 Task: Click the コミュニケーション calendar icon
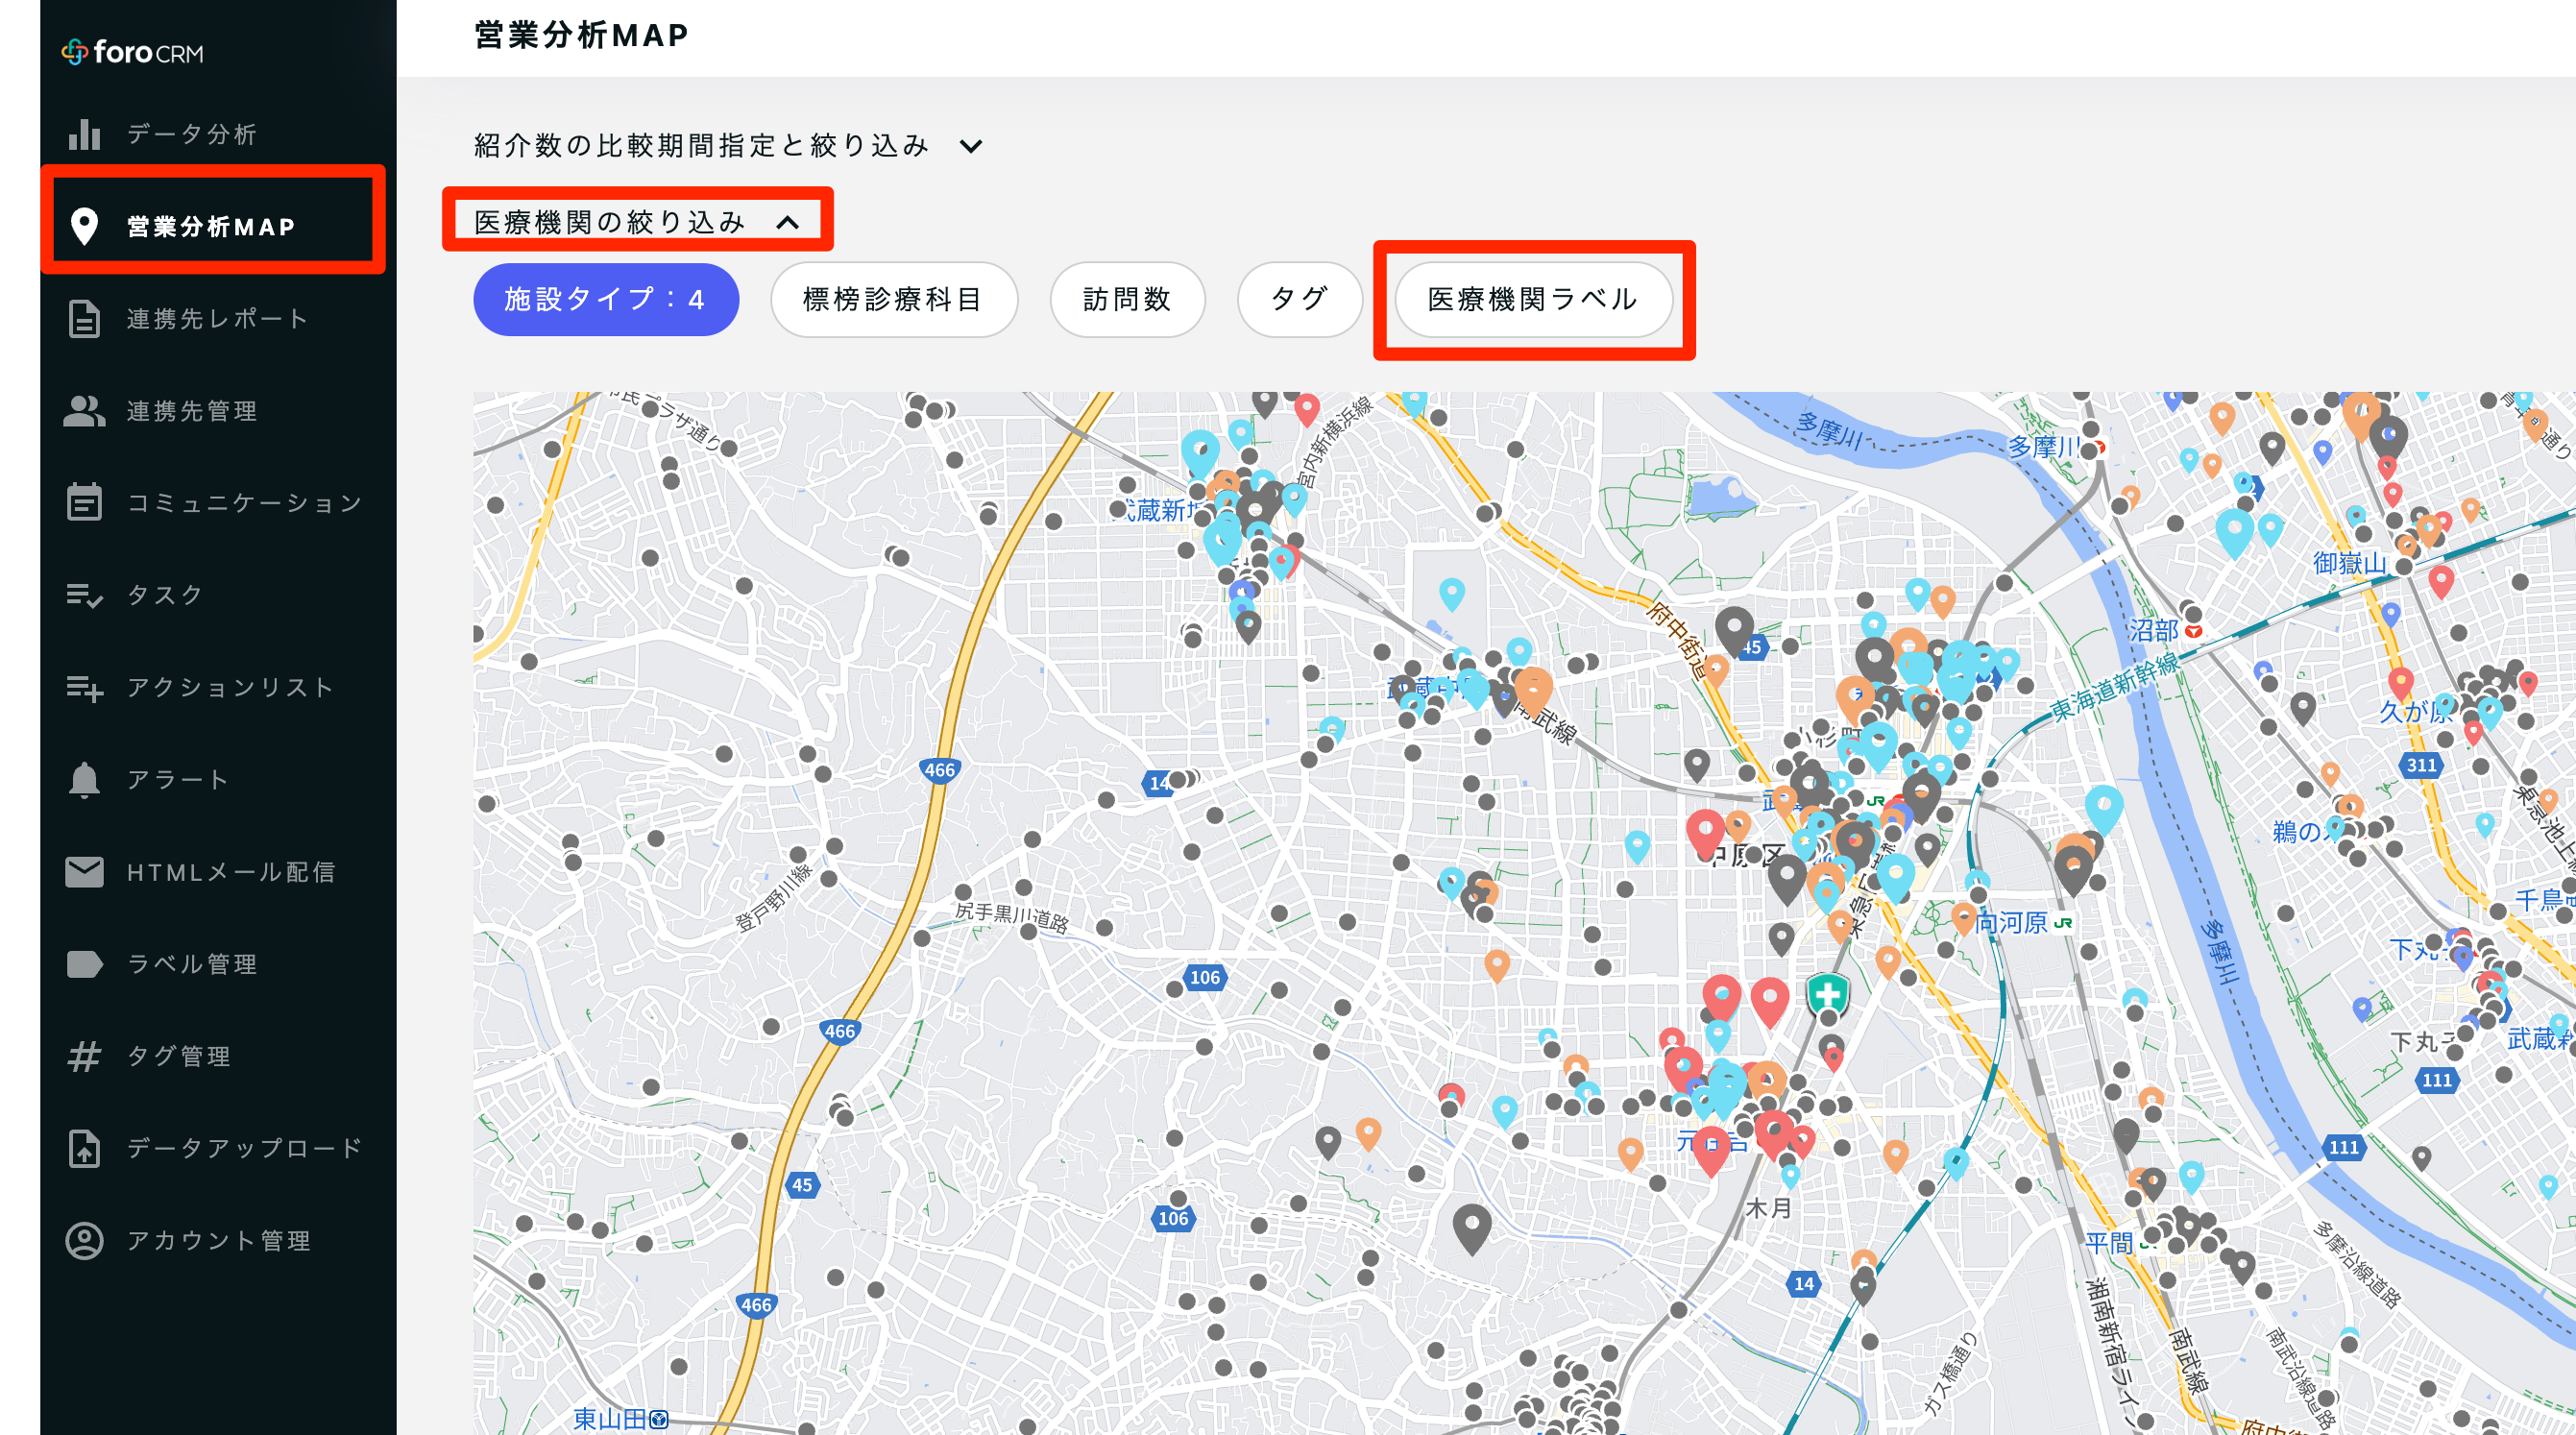pos(84,502)
